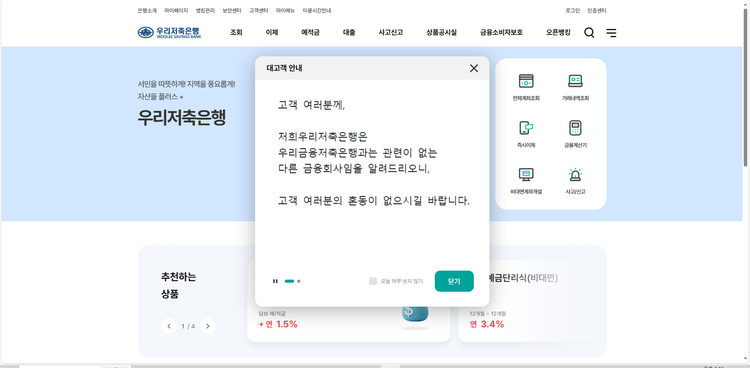
Task: Click the 1 / 4 page counter
Action: click(x=188, y=326)
